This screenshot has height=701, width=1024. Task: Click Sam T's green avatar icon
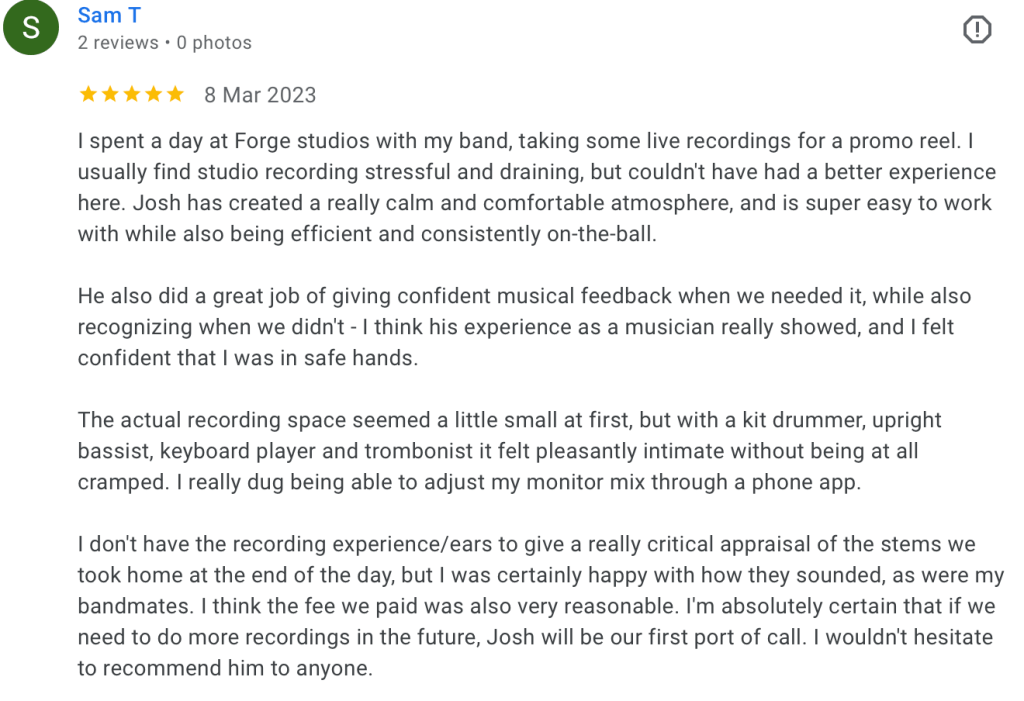point(32,29)
